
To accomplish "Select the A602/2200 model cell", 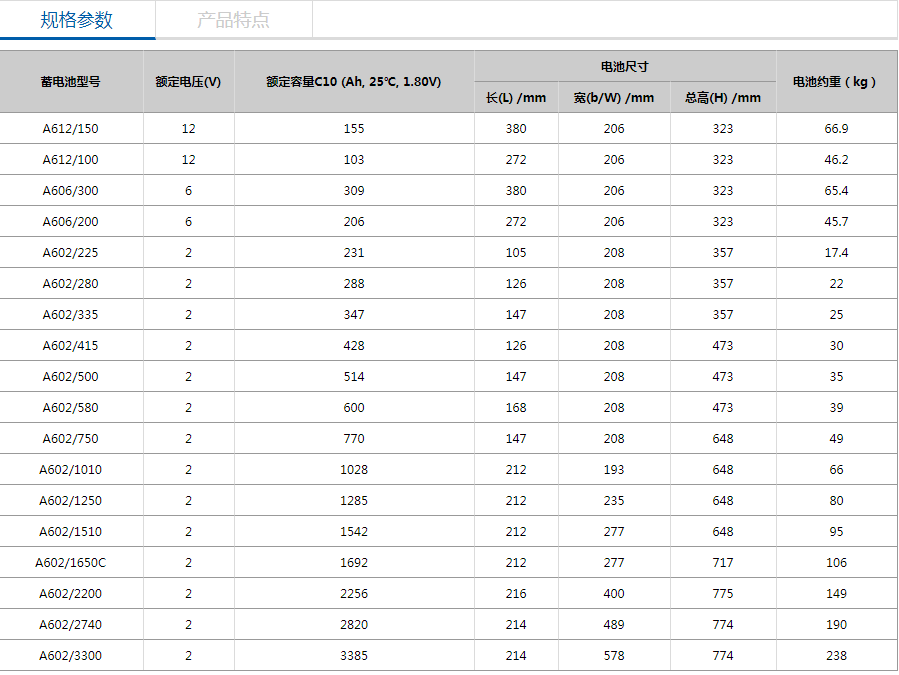I will (71, 594).
